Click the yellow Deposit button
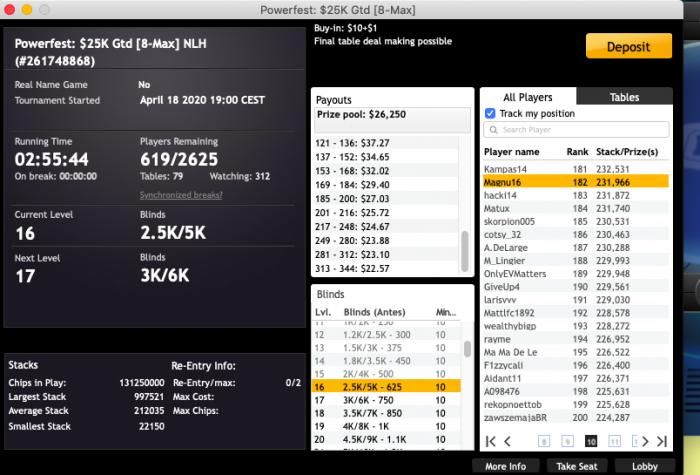 click(629, 46)
